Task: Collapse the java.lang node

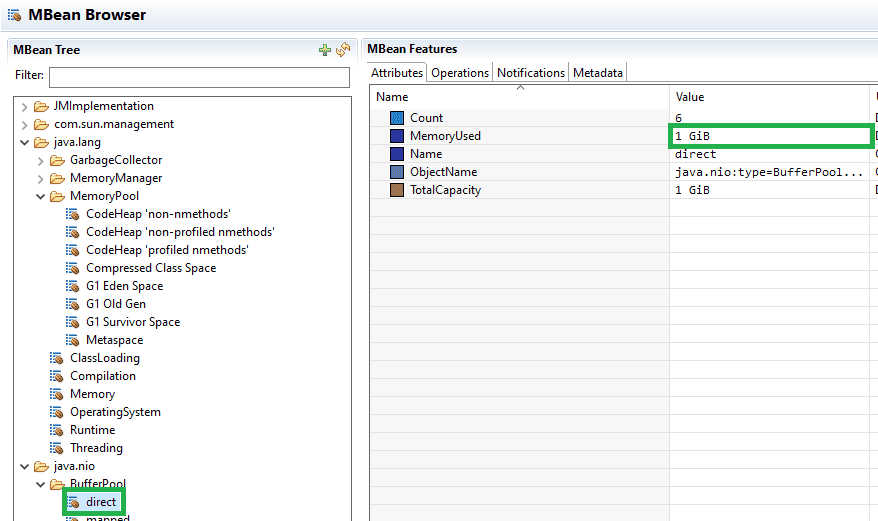Action: point(24,142)
